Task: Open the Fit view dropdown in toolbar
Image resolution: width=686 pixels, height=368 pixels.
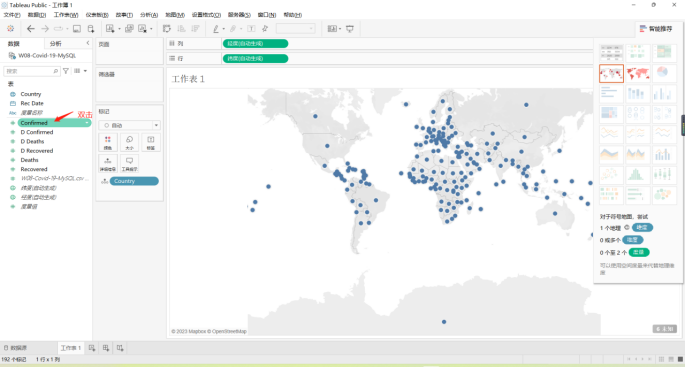Action: point(295,29)
